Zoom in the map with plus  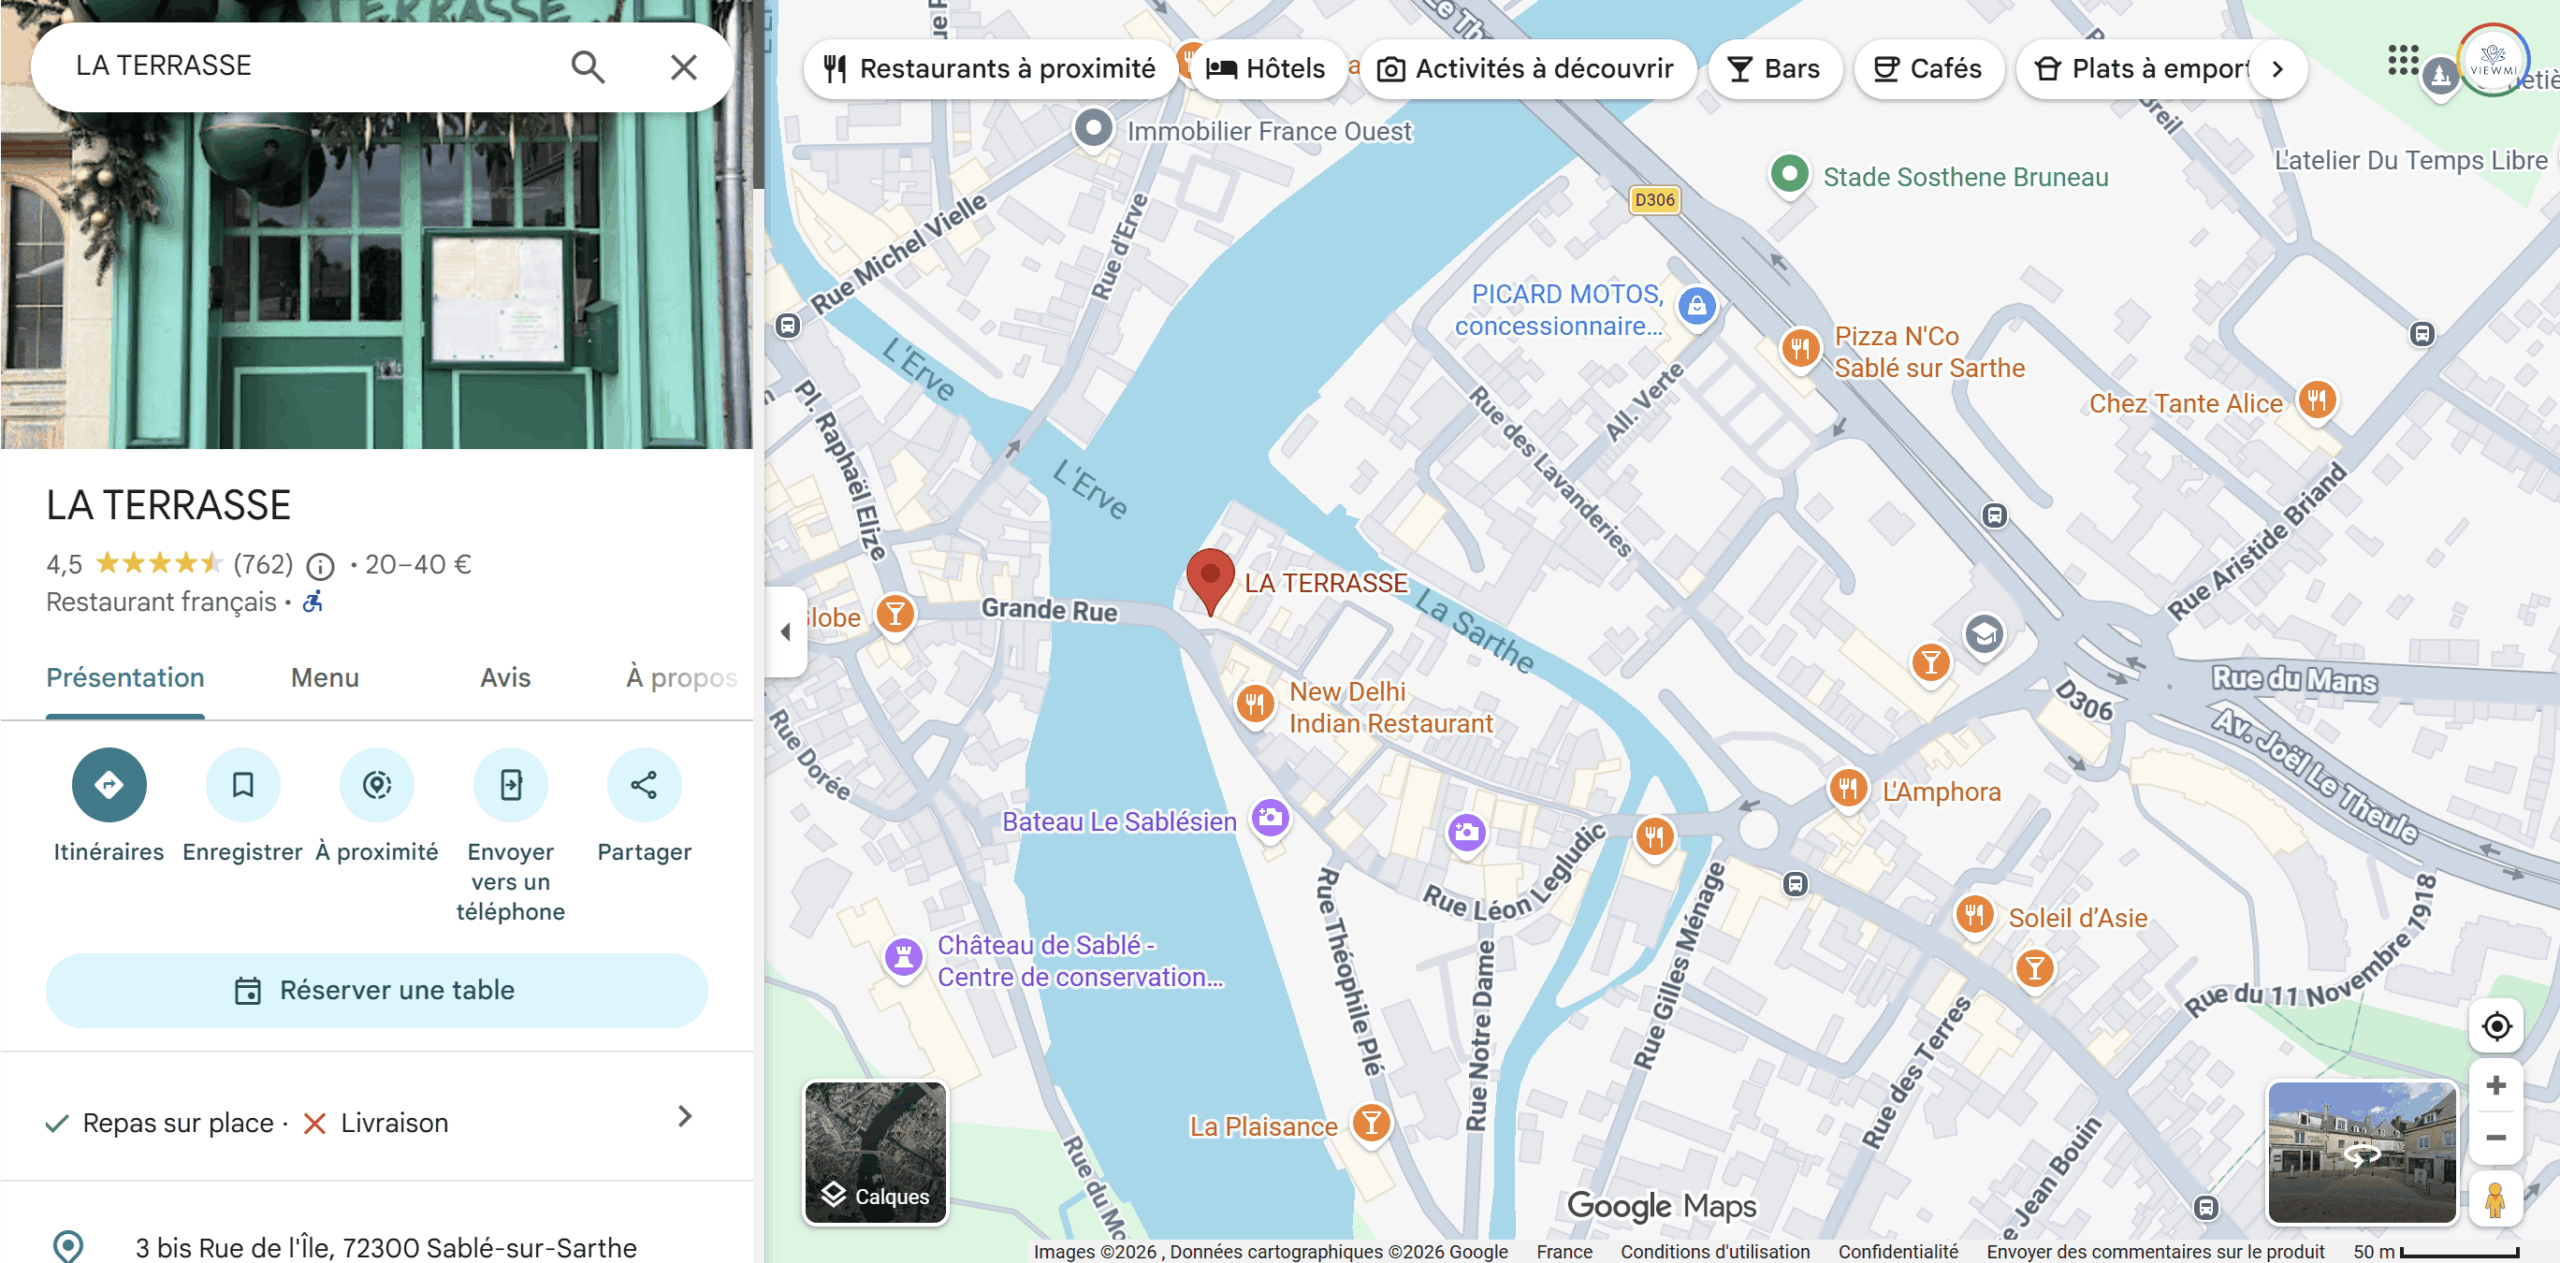pyautogui.click(x=2496, y=1085)
